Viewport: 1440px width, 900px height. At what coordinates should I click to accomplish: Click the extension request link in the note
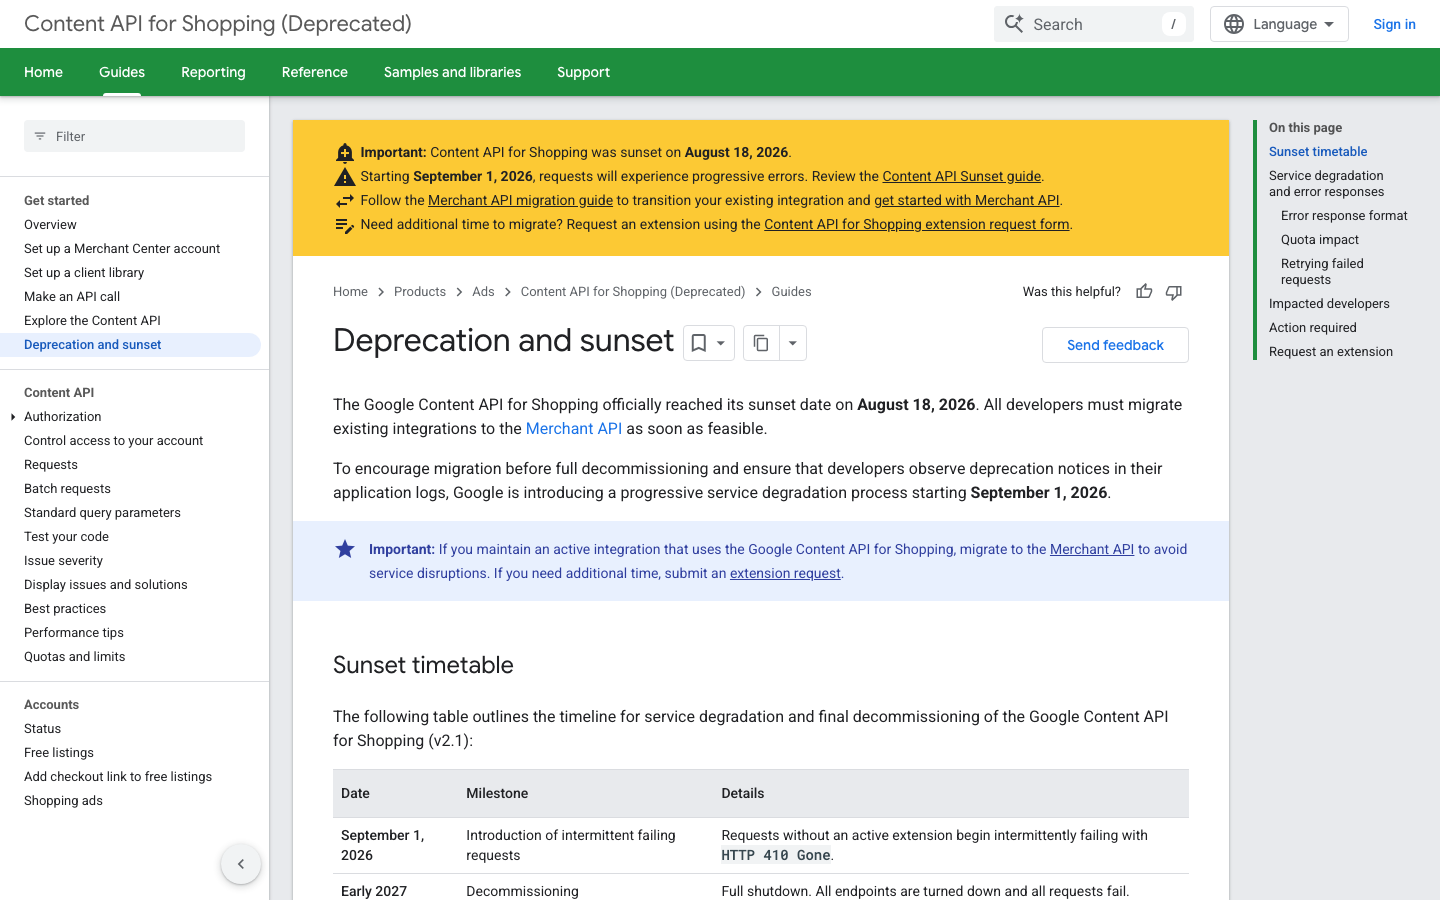tap(785, 573)
